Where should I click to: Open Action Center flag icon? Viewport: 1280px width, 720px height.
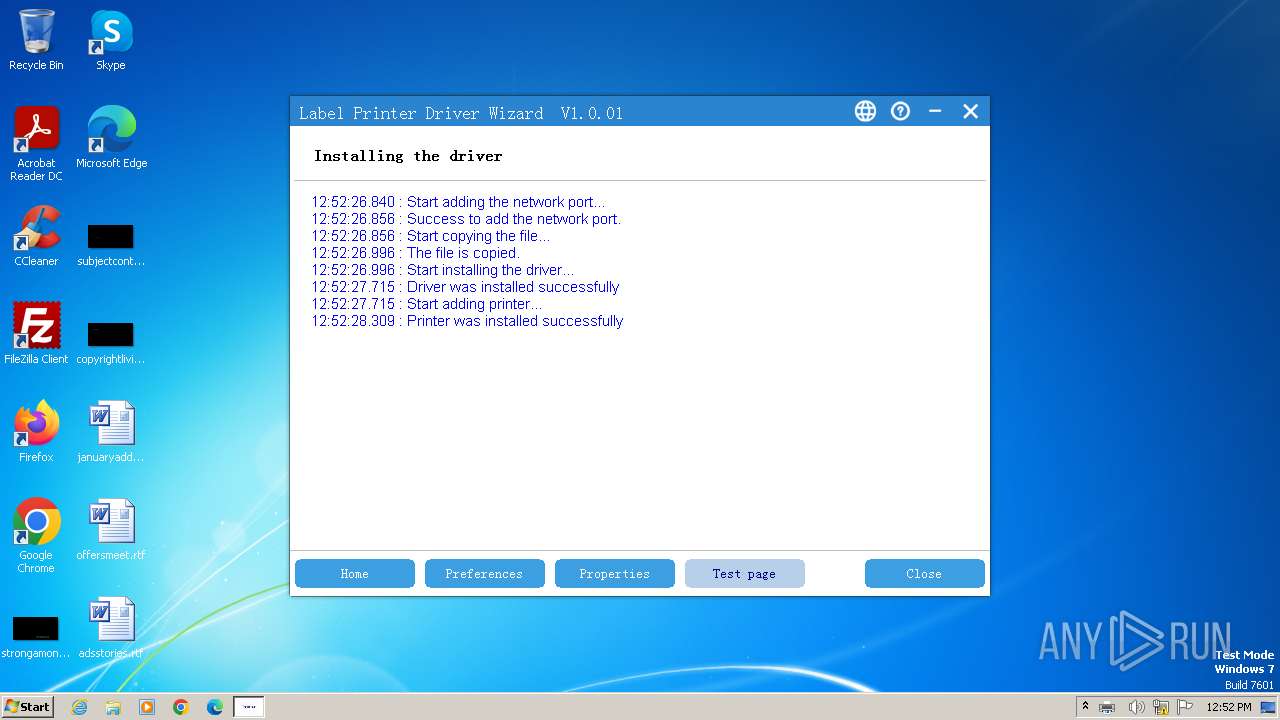(1185, 707)
